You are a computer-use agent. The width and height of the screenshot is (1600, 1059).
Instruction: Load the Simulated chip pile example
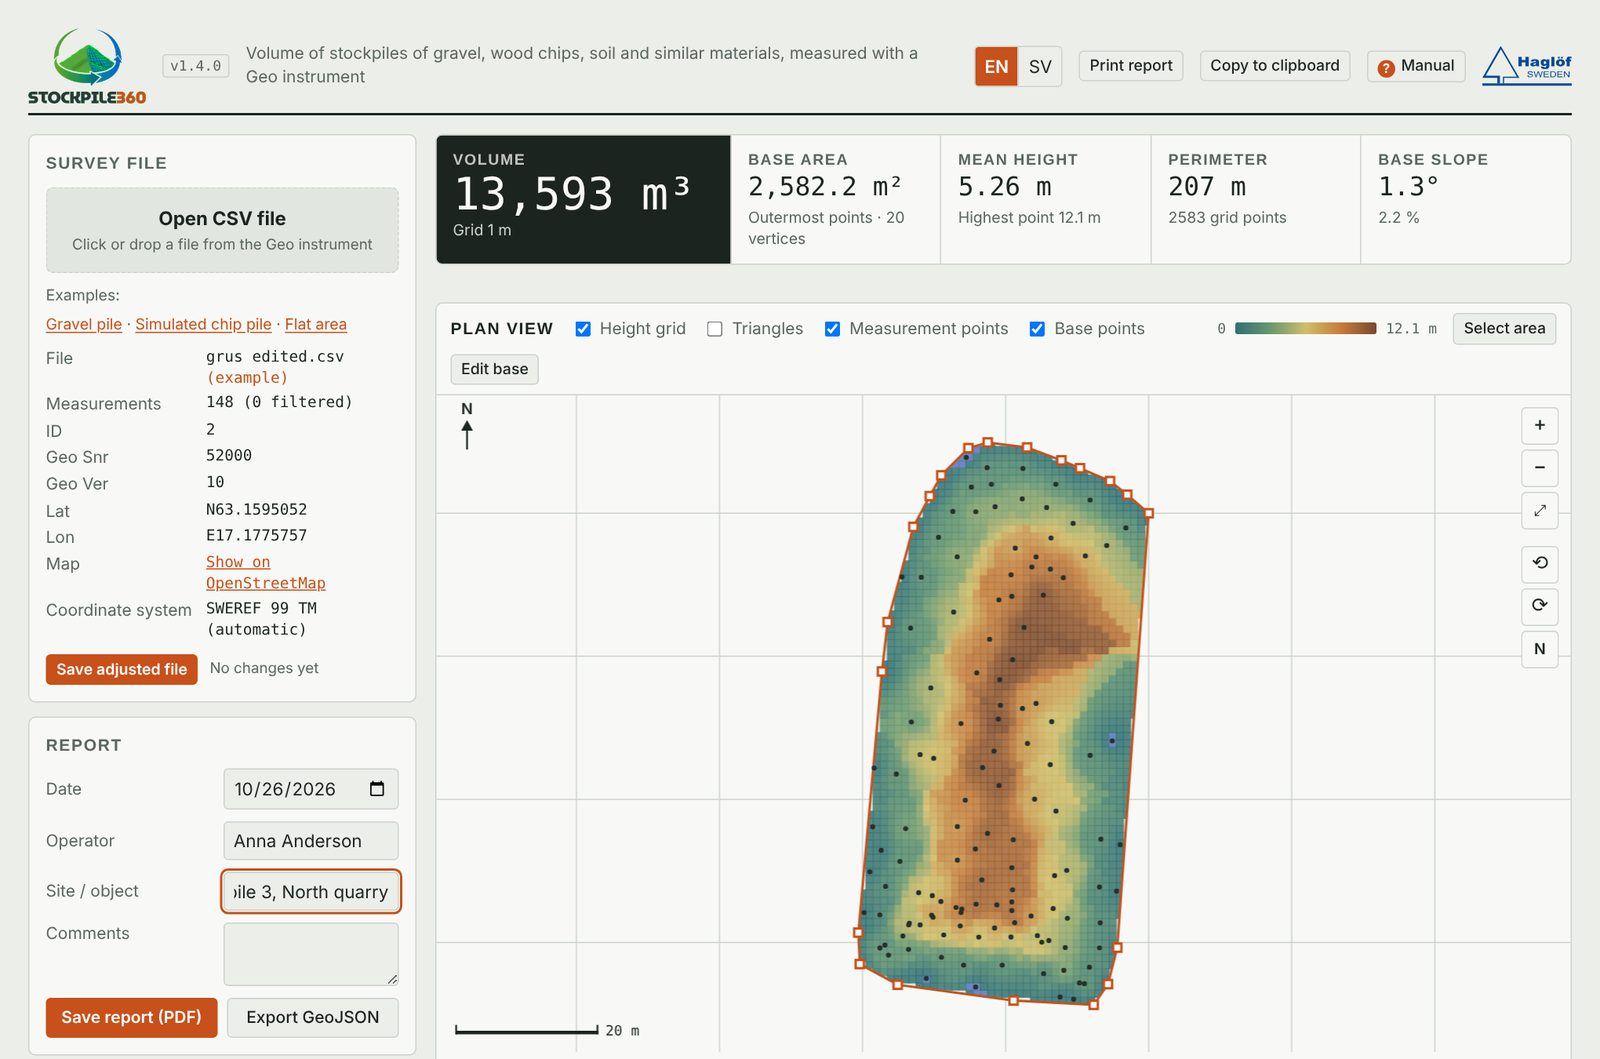pos(203,324)
